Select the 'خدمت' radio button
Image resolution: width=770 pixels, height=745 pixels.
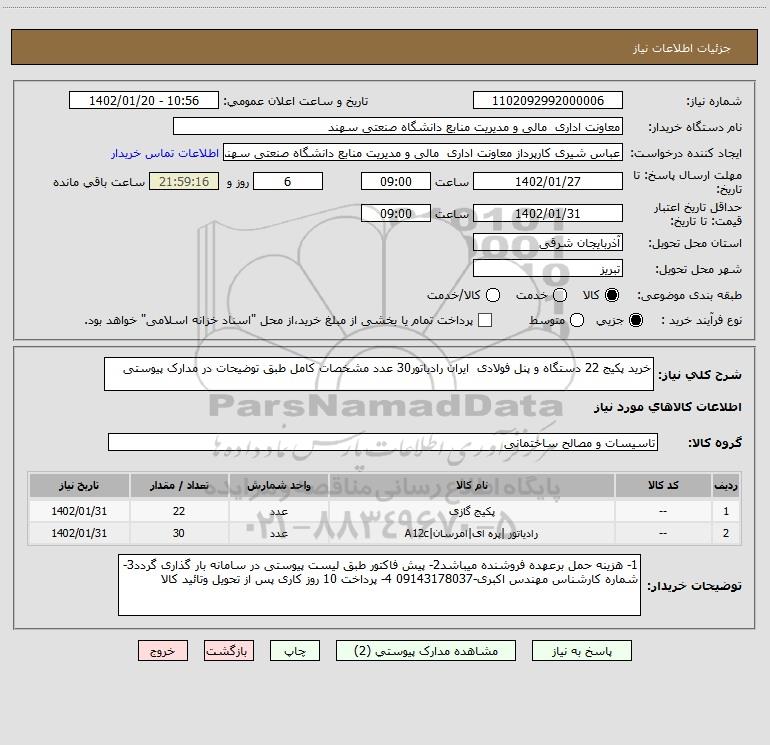point(560,295)
